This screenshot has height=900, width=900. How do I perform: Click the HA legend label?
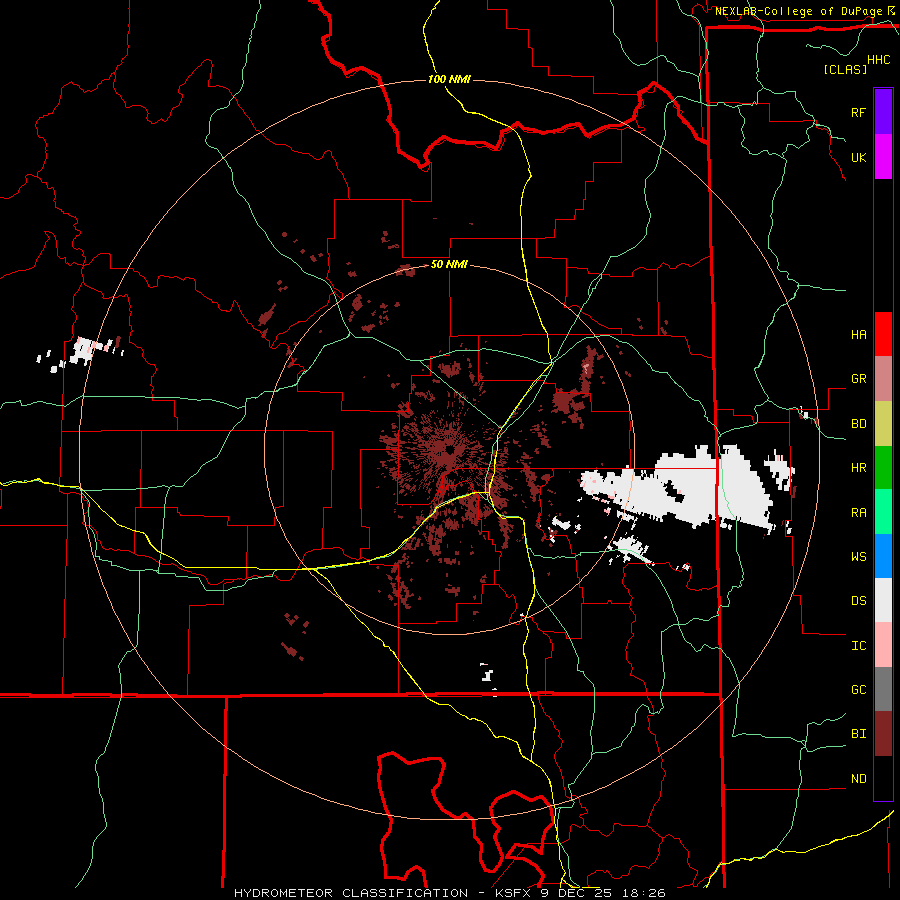[858, 335]
